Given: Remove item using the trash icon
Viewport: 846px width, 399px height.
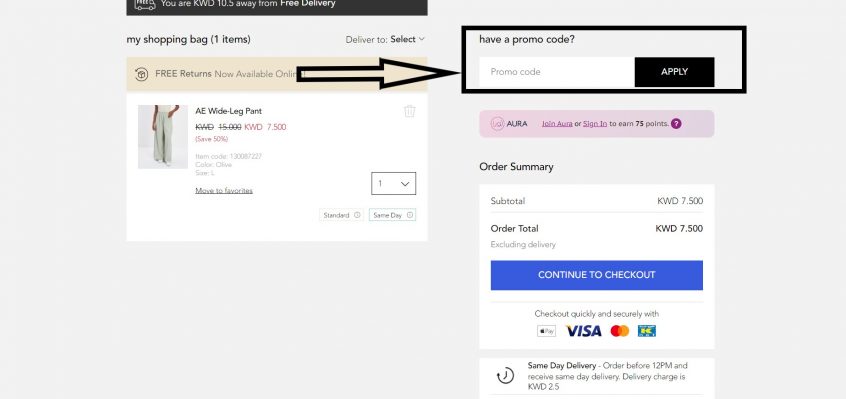Looking at the screenshot, I should click(x=410, y=111).
